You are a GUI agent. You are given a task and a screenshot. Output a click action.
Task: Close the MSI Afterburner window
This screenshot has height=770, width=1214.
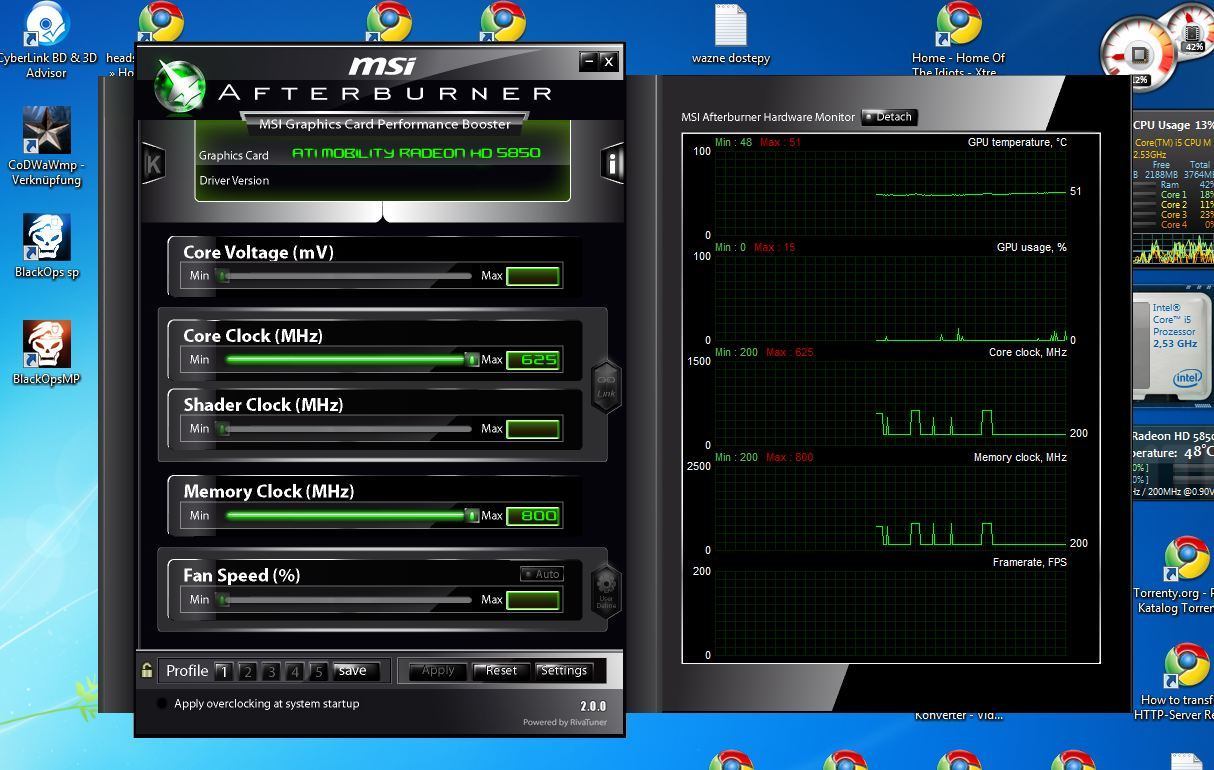(x=608, y=61)
